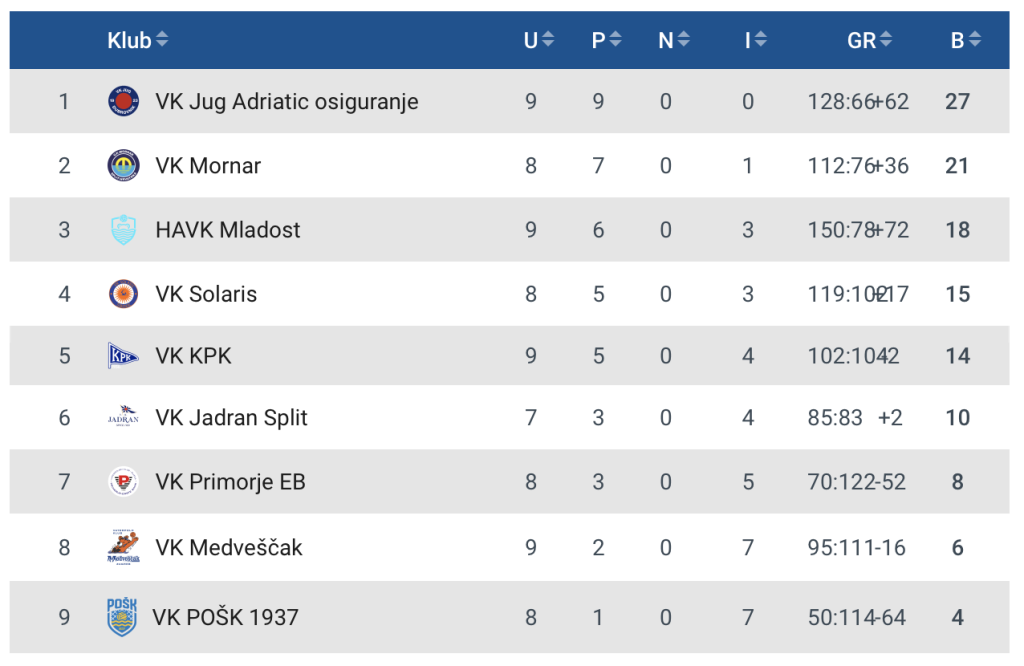Click the VK POŠK 1937 shield logo
1024x666 pixels.
pos(122,617)
